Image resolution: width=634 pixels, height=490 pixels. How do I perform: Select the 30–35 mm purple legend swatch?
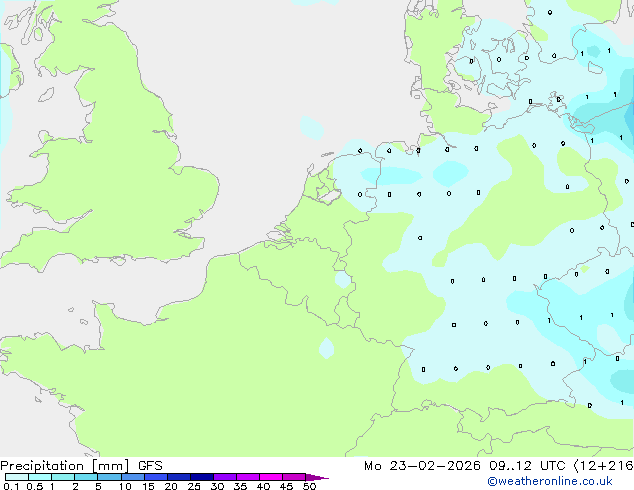click(225, 477)
